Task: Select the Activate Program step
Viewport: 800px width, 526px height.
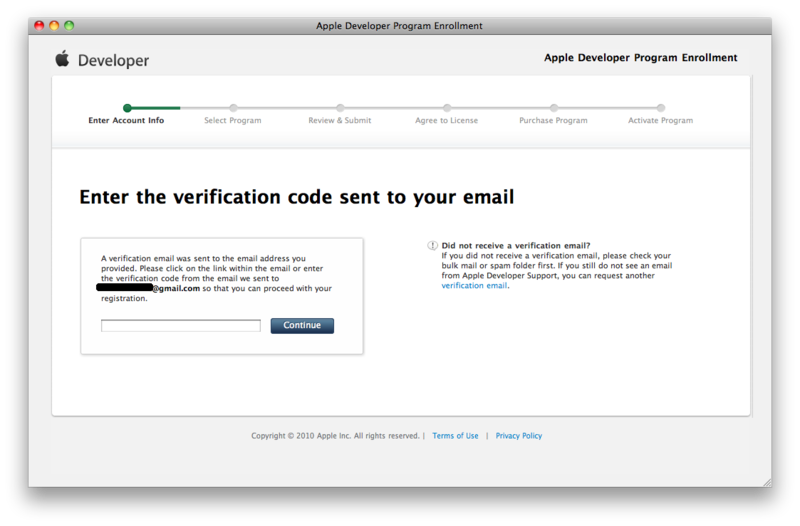Action: pyautogui.click(x=661, y=120)
